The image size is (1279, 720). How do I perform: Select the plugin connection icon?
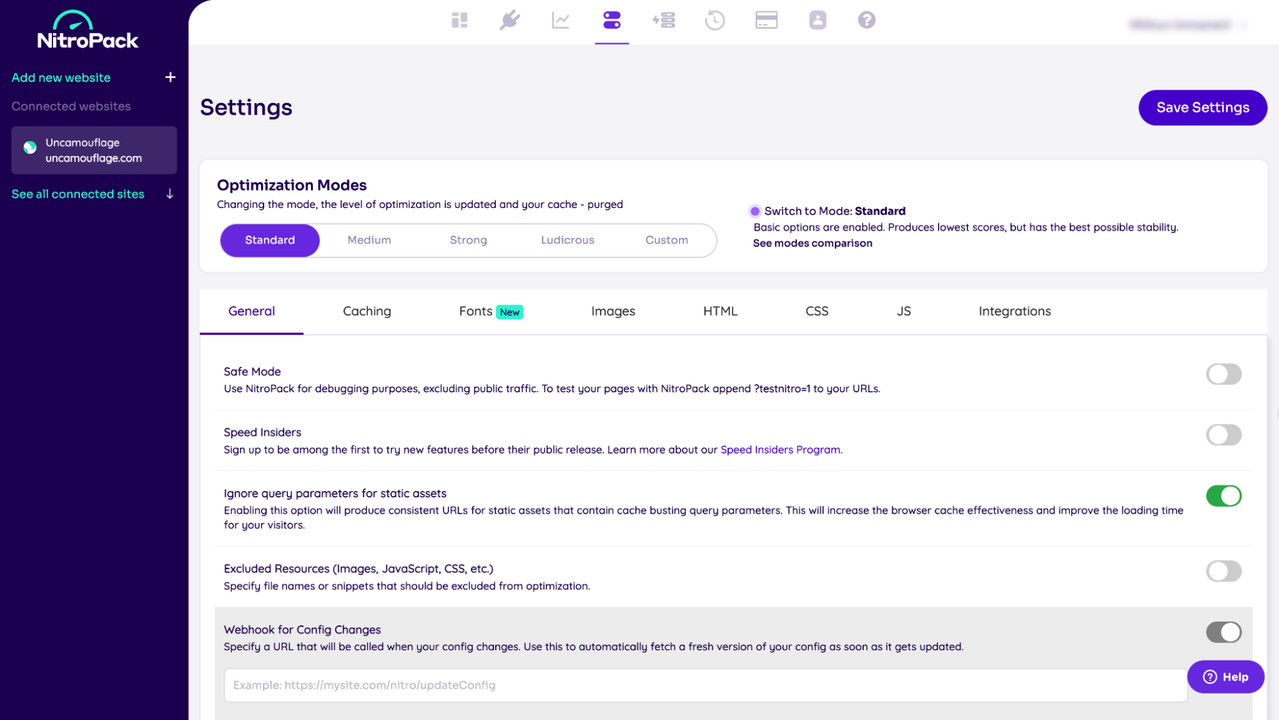(510, 20)
